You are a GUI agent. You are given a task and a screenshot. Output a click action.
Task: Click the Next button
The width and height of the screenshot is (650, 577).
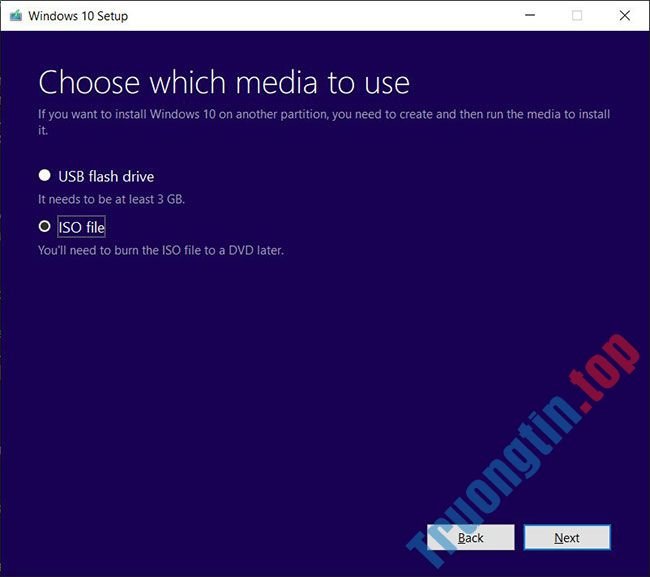tap(567, 538)
